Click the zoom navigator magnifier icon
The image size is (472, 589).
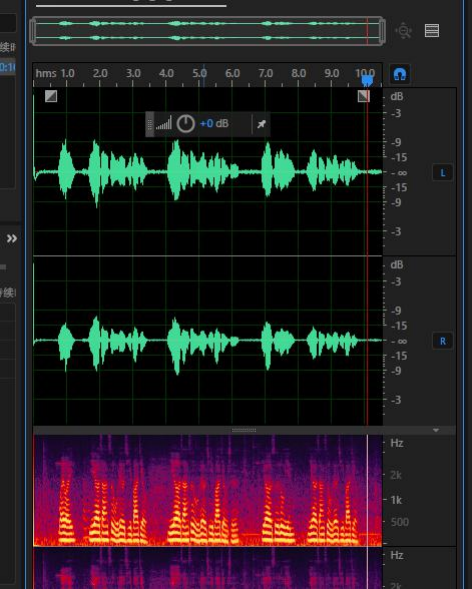click(404, 31)
